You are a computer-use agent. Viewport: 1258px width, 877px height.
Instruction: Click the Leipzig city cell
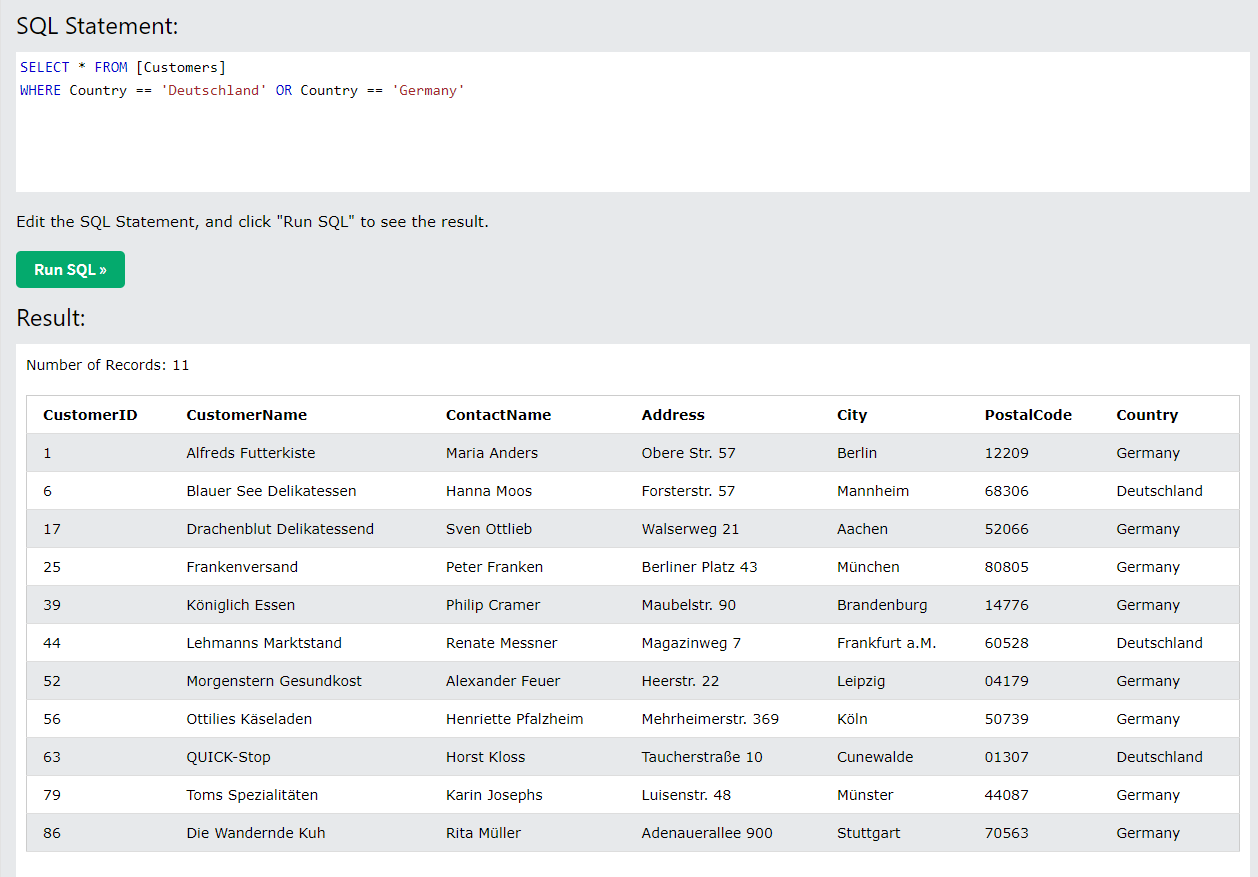coord(861,681)
